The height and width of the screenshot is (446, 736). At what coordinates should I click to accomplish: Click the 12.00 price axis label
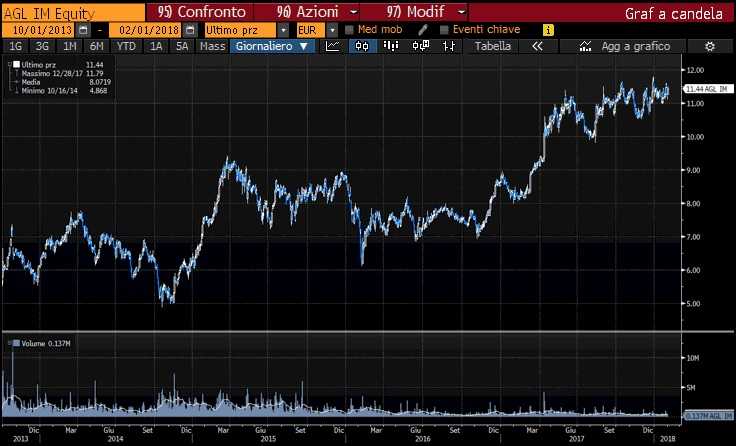click(x=695, y=70)
